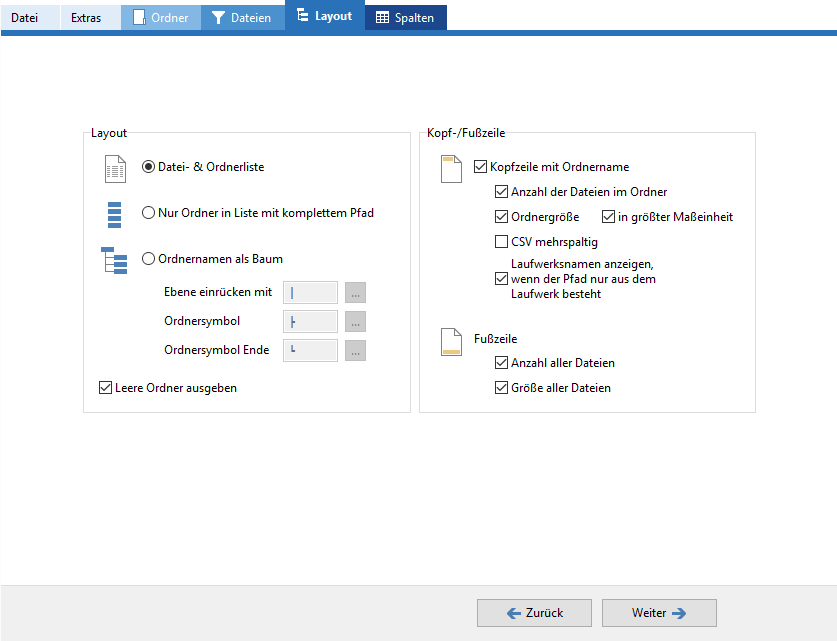Screen dimensions: 837x641
Task: Open picker button next to Ordnersymbol field
Action: pyautogui.click(x=355, y=322)
